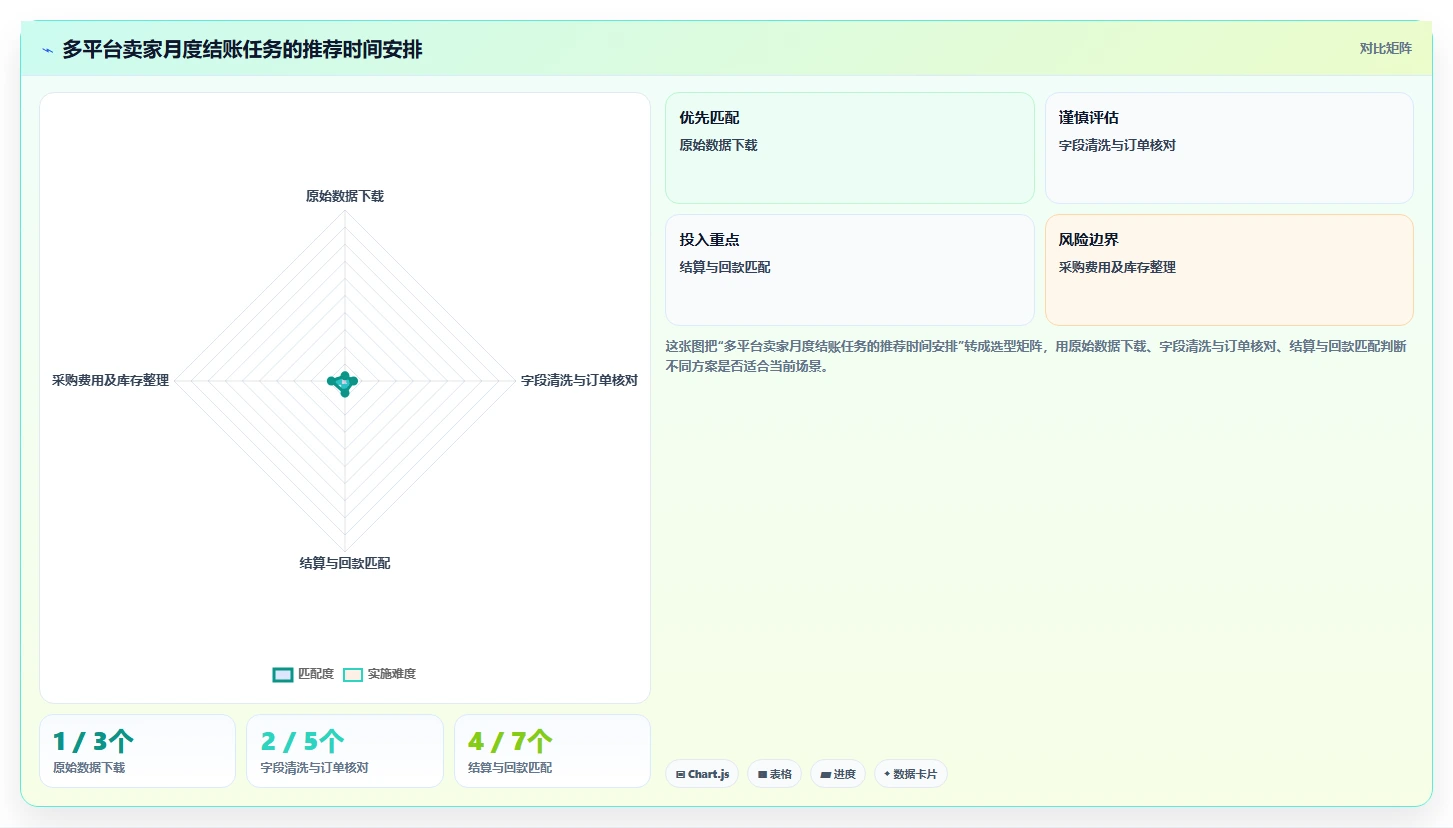The image size is (1453, 828).
Task: Click the icon inside the 表格 tag
Action: pos(762,774)
